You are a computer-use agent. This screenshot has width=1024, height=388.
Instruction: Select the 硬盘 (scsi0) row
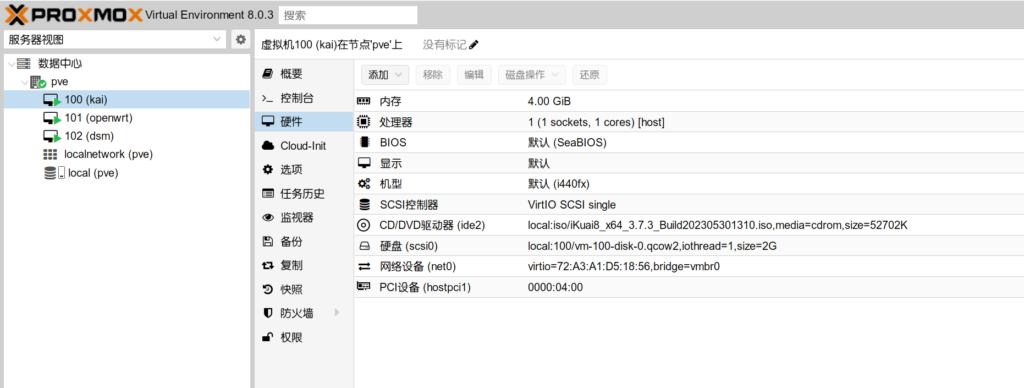689,246
